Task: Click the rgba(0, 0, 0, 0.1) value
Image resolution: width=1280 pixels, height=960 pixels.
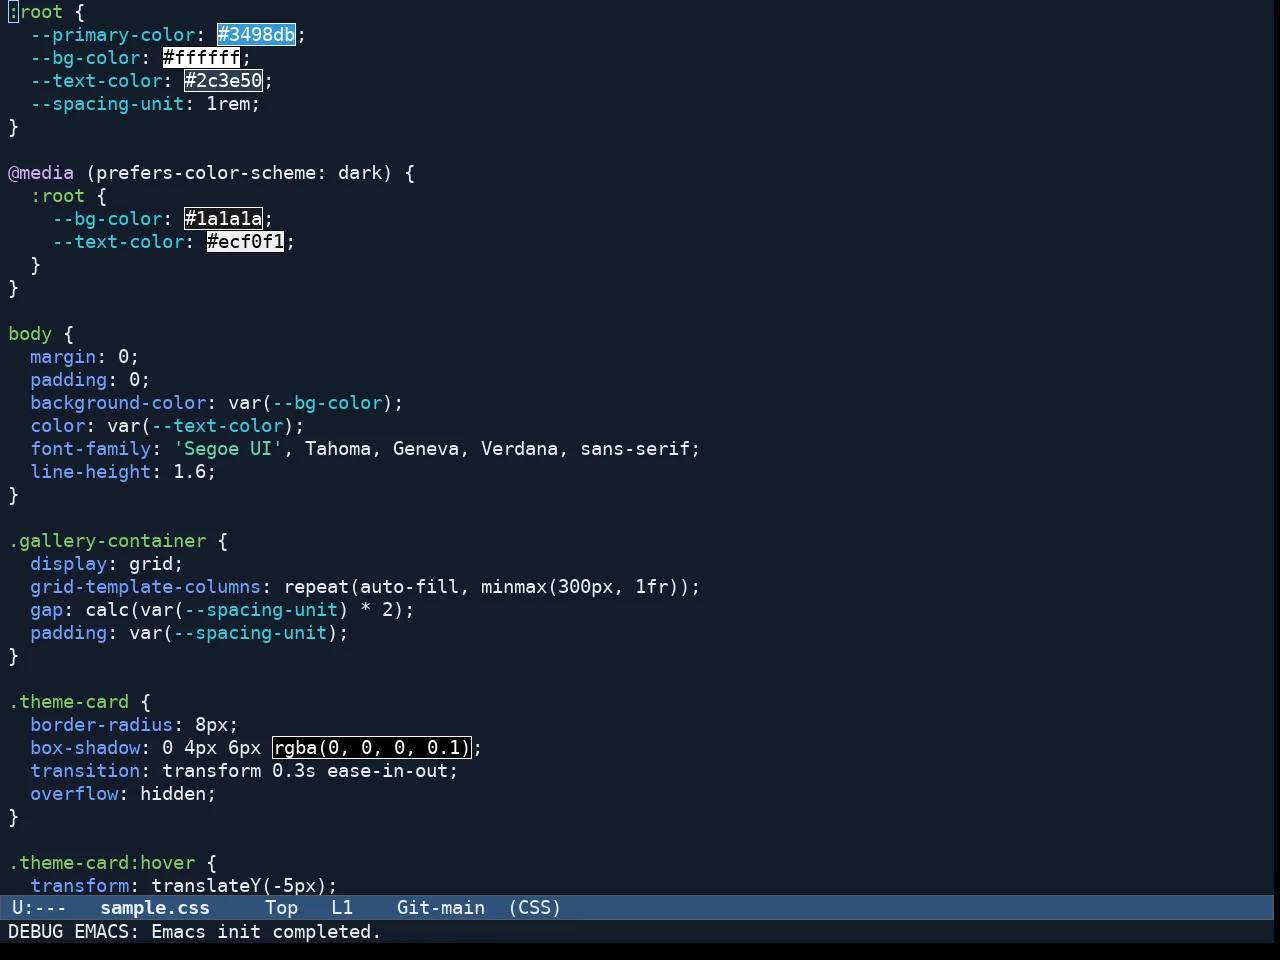Action: tap(371, 748)
